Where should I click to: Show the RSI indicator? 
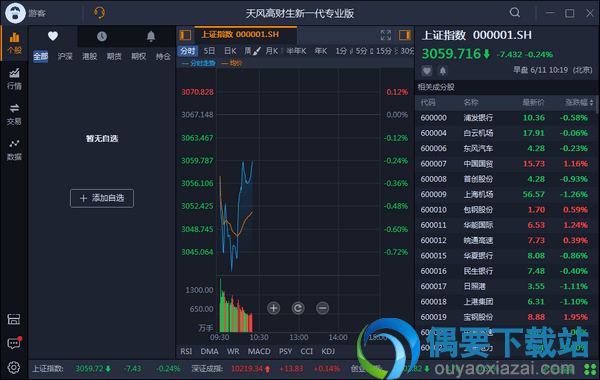(186, 351)
